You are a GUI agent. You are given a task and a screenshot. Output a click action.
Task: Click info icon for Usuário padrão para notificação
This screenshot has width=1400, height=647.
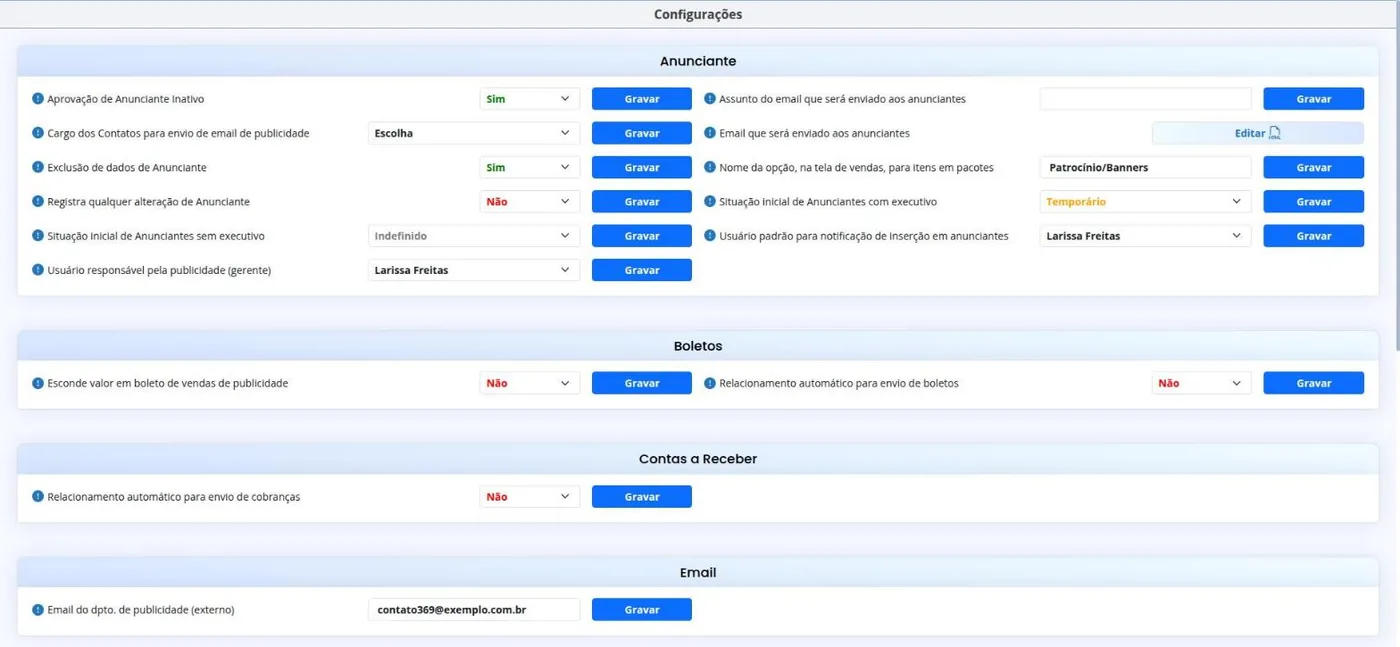coord(710,236)
